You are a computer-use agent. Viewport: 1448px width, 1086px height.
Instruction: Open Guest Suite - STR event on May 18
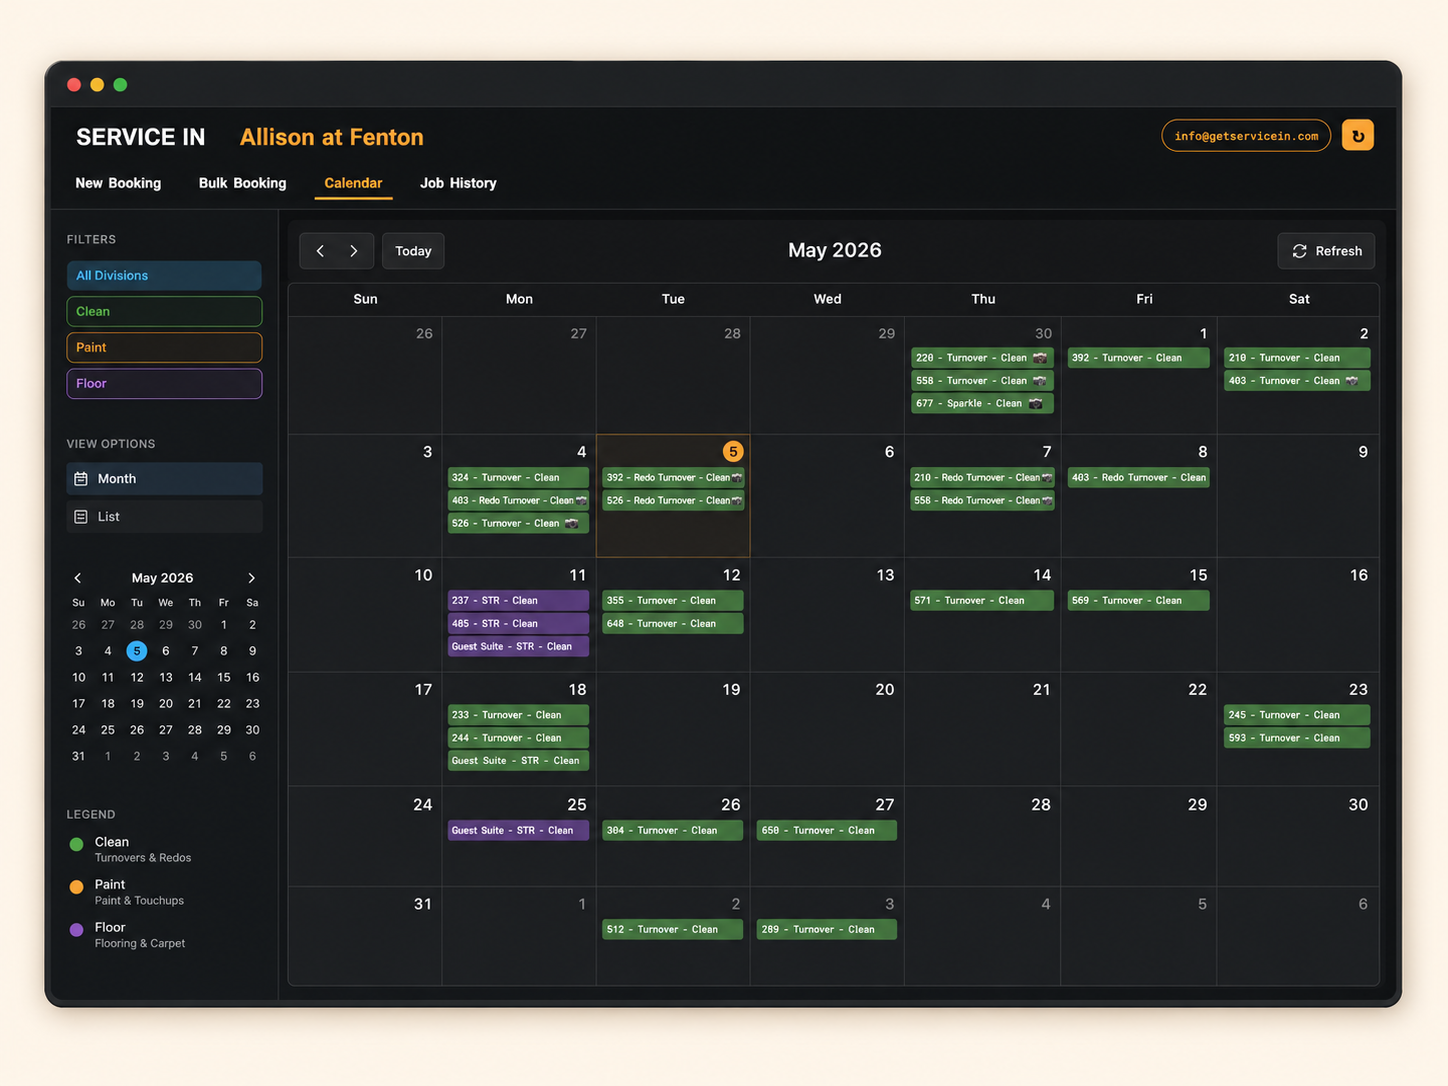pyautogui.click(x=518, y=761)
